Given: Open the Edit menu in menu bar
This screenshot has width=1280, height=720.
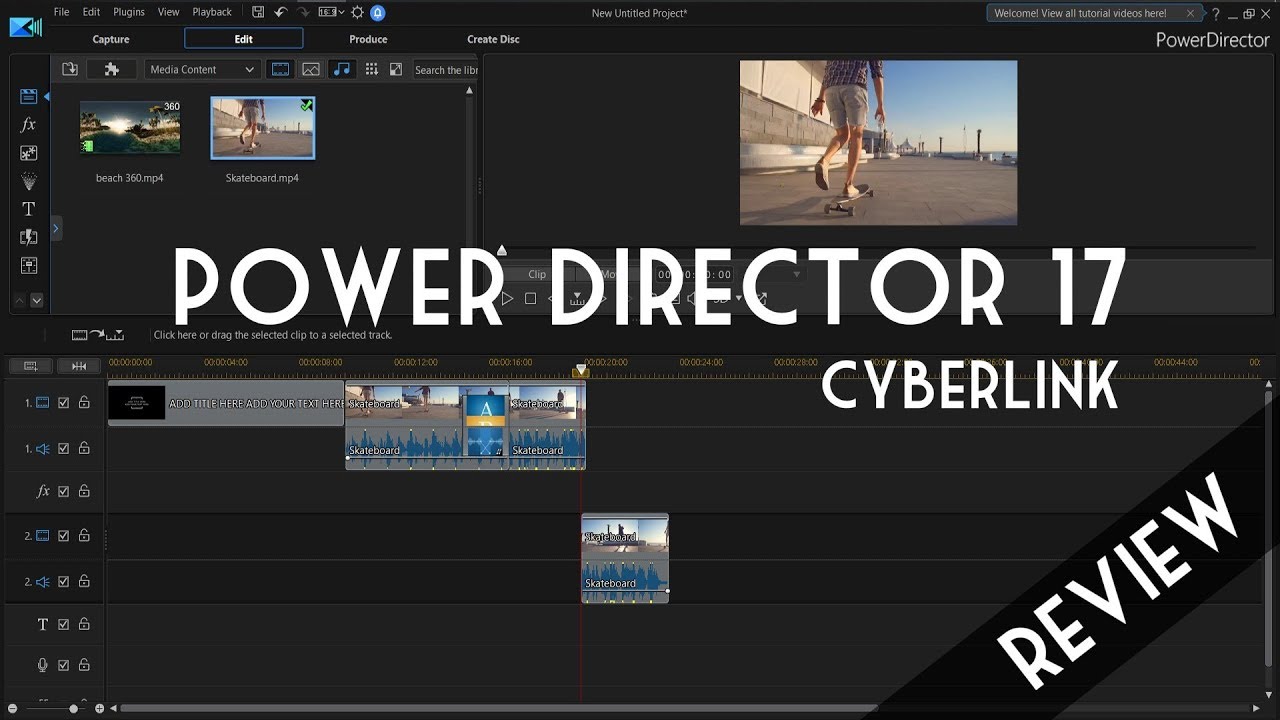Looking at the screenshot, I should 91,12.
